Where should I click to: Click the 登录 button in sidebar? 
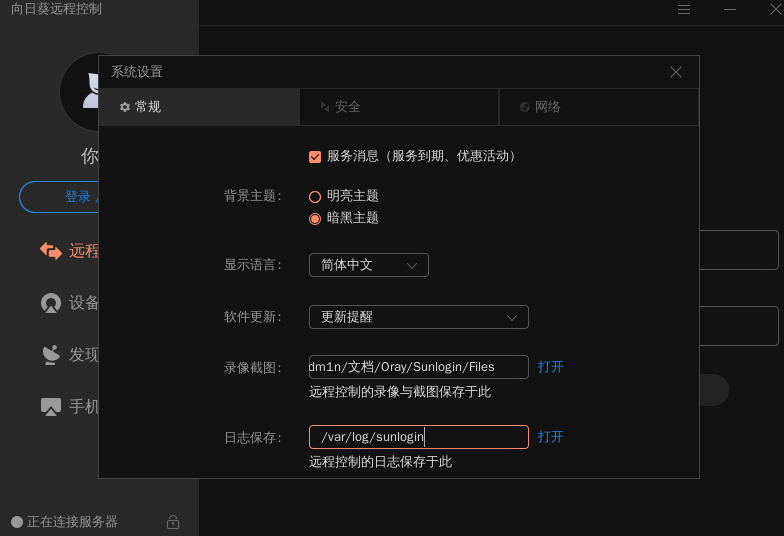click(x=59, y=197)
